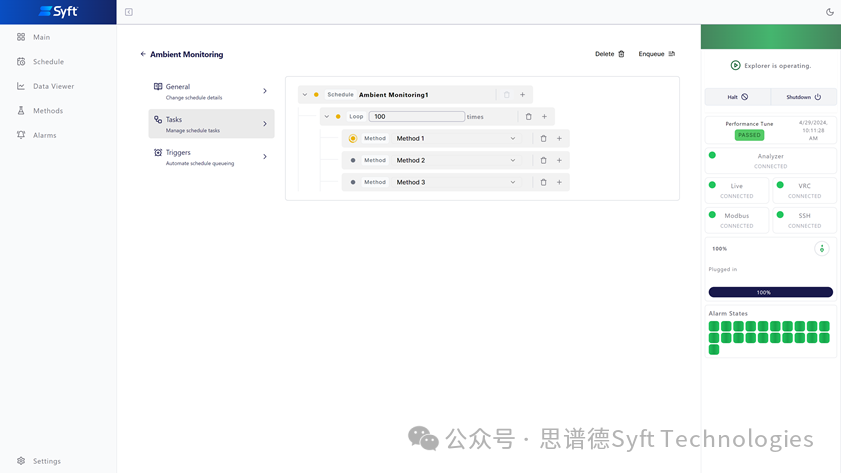Click the trash icon on the Schedule row

tap(506, 94)
